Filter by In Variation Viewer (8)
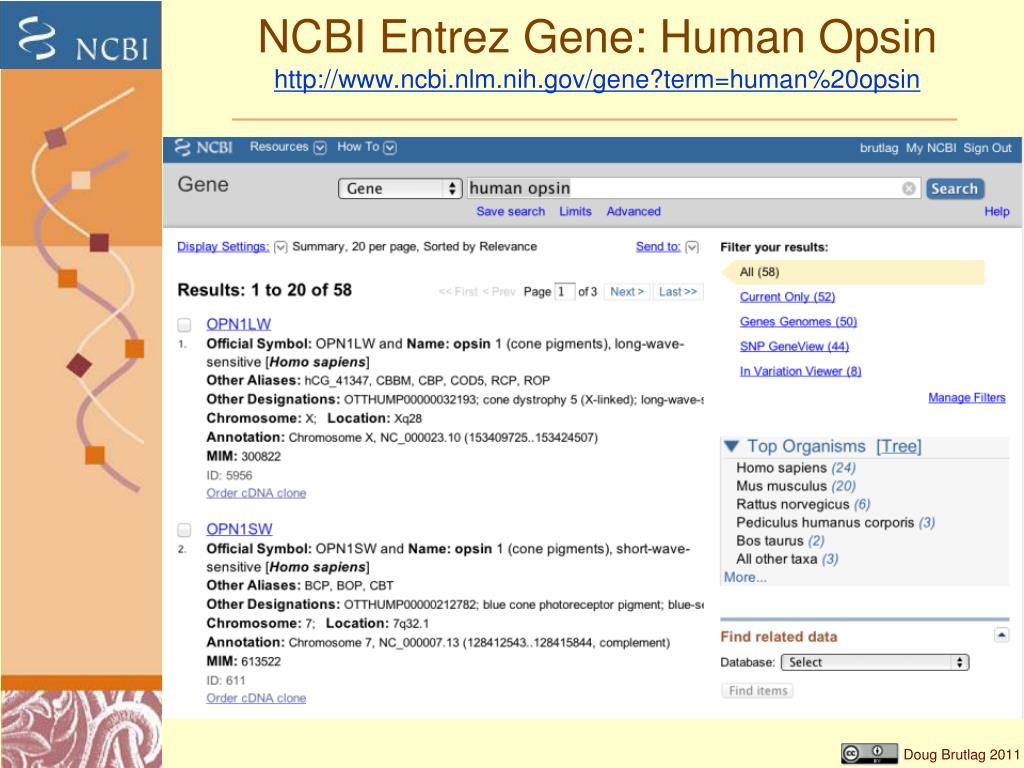 click(x=801, y=372)
